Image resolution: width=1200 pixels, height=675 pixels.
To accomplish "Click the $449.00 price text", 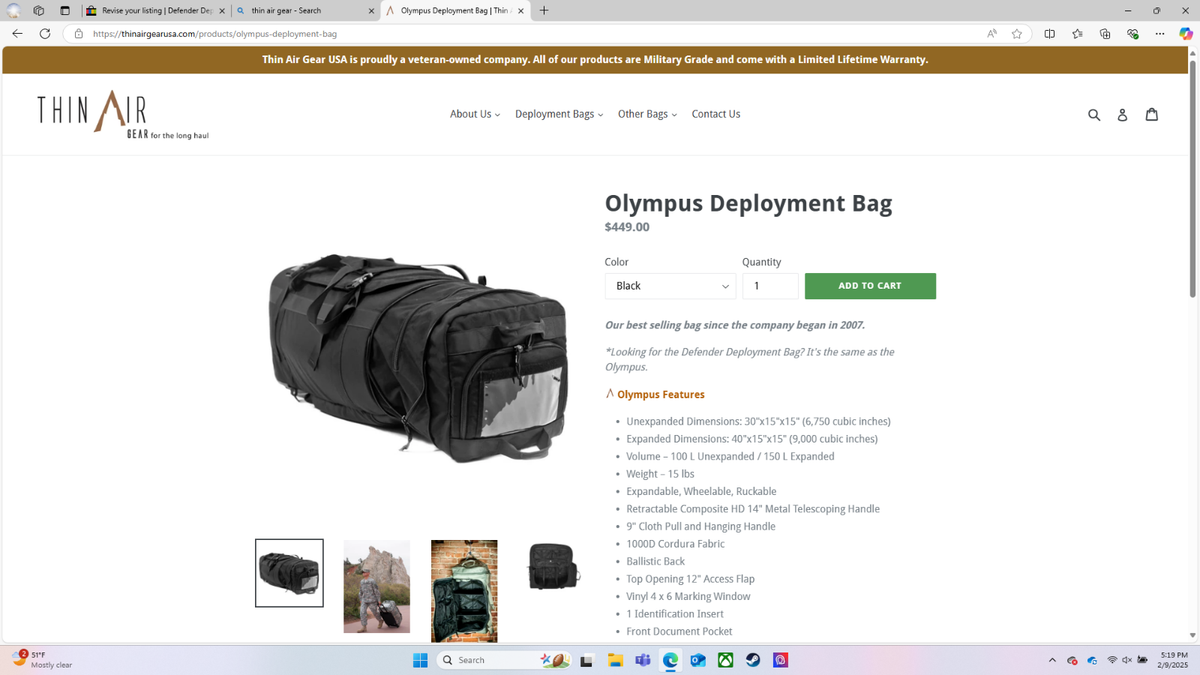I will (627, 227).
